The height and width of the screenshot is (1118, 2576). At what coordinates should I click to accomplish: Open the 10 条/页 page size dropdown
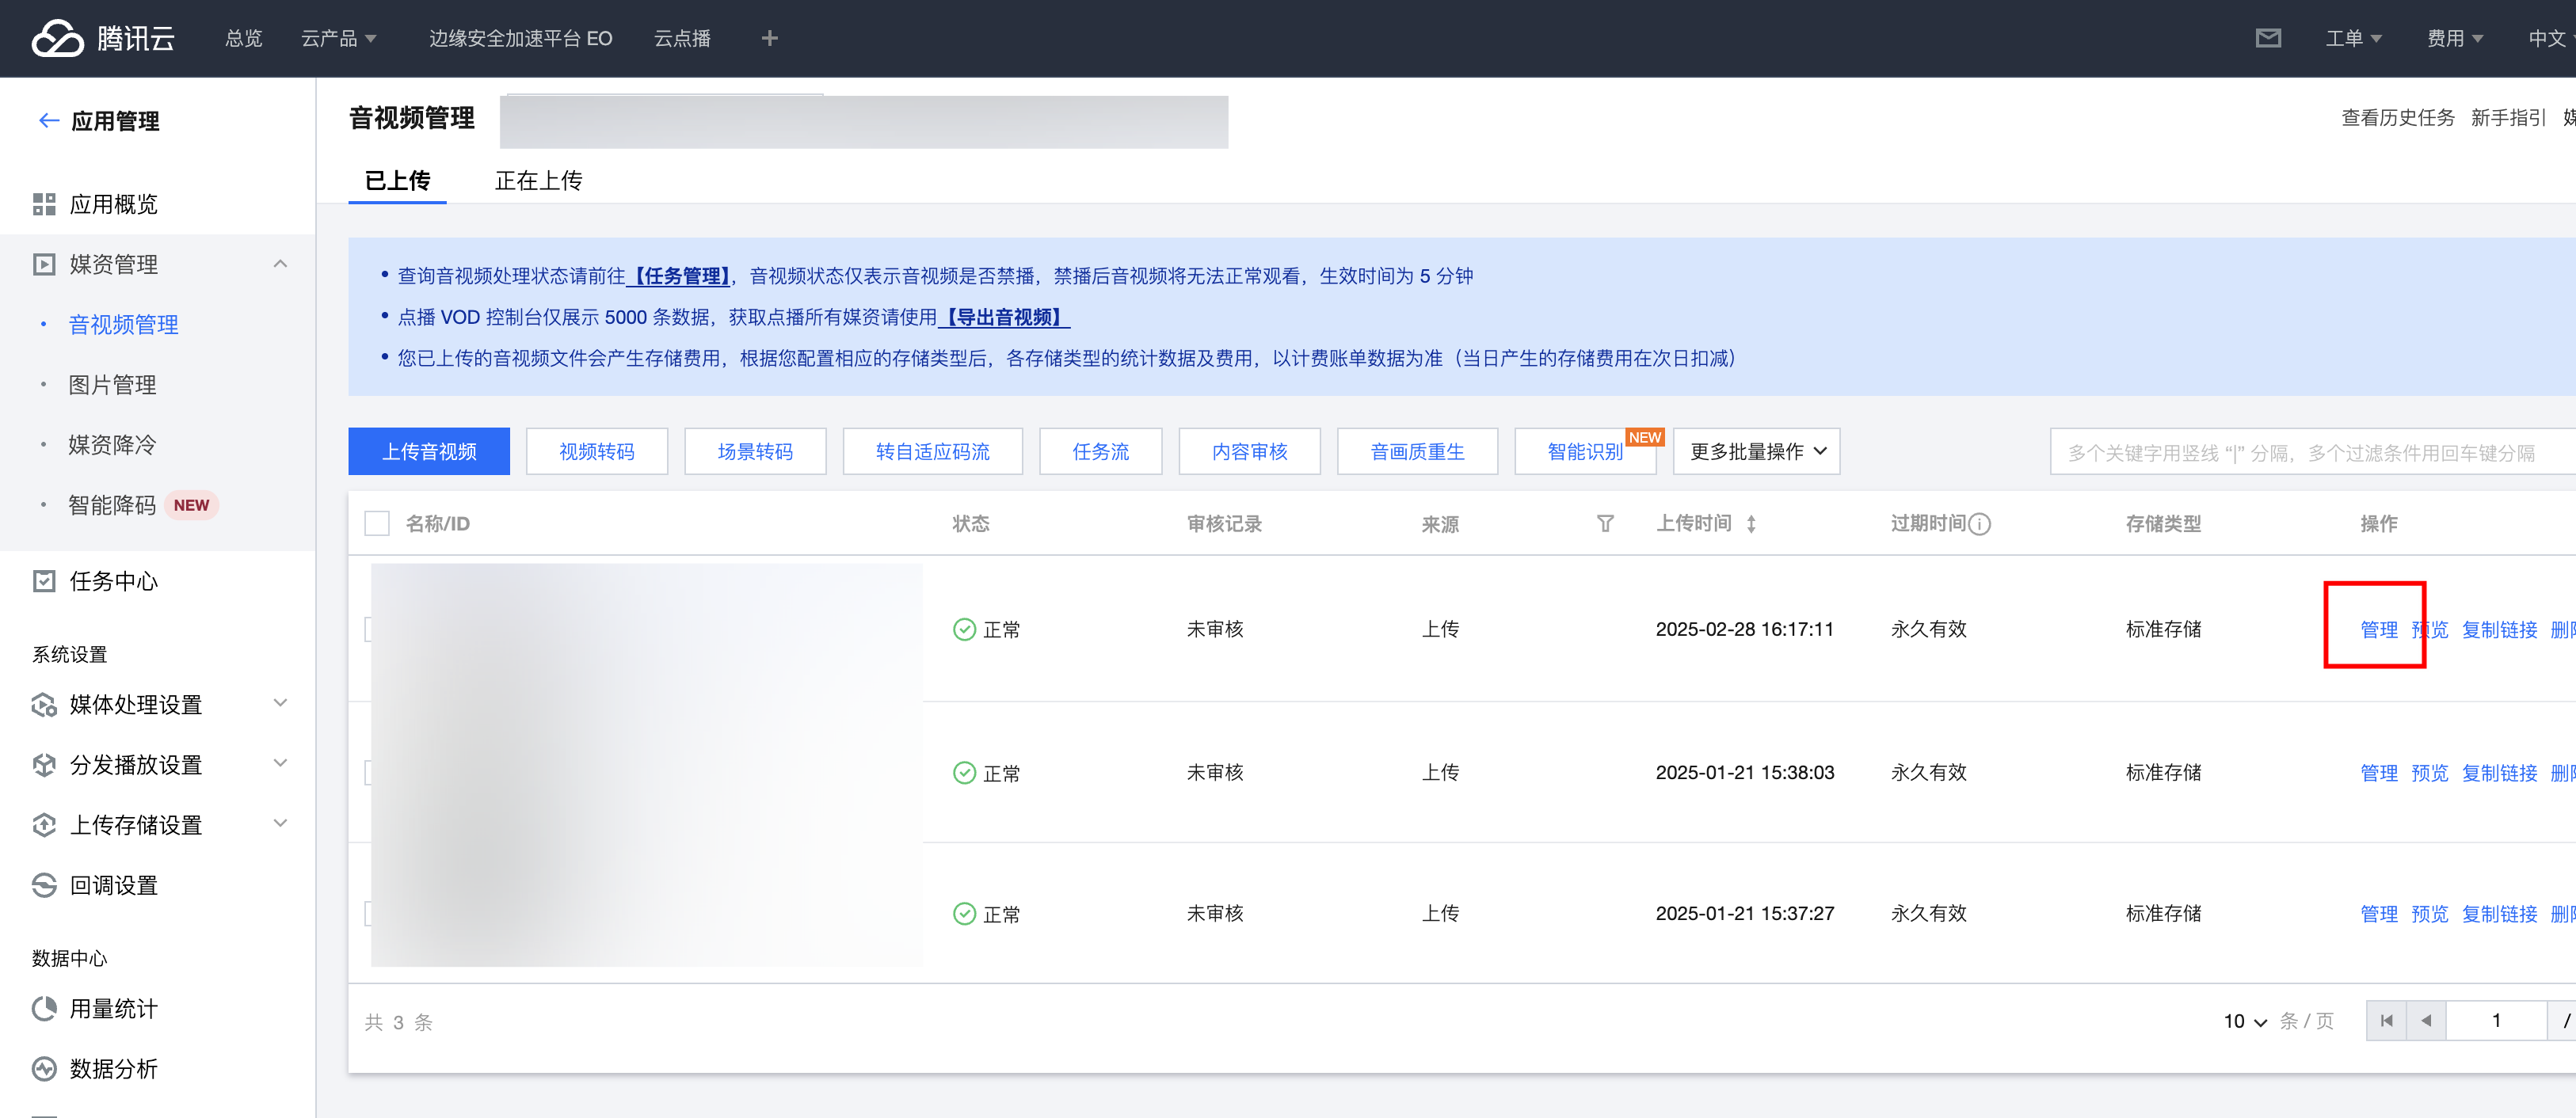tap(2244, 1021)
